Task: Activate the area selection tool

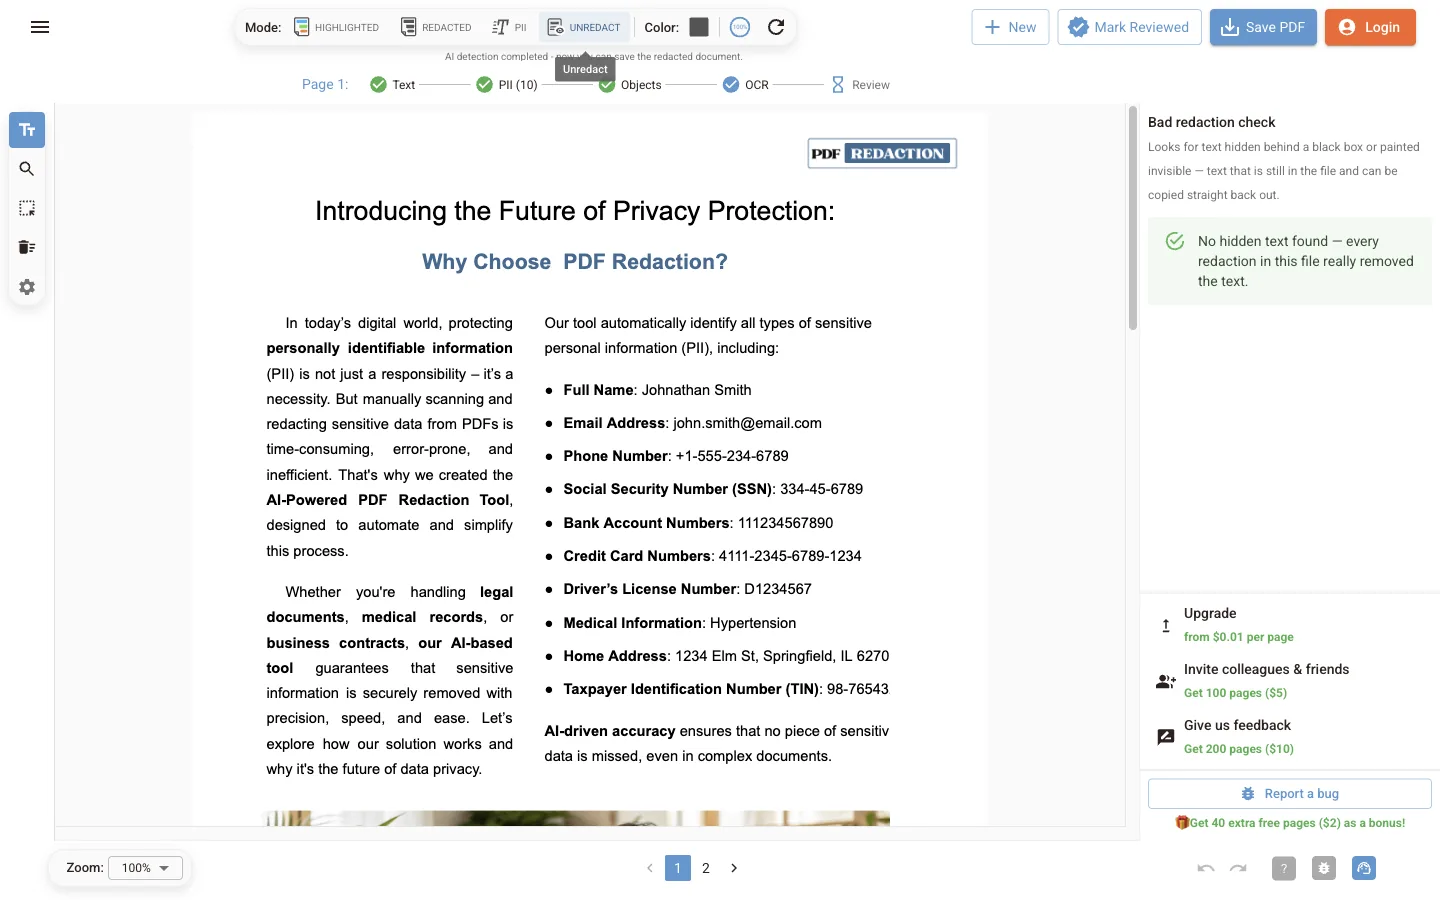Action: pos(27,208)
